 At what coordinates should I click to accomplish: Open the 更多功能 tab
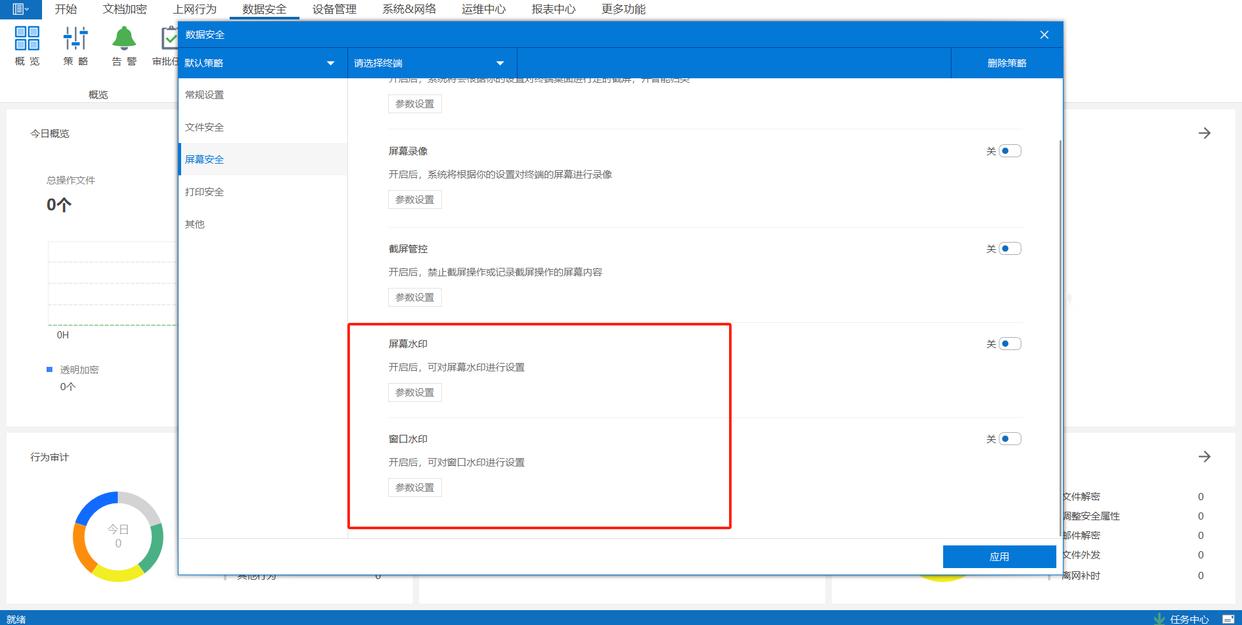[x=623, y=9]
